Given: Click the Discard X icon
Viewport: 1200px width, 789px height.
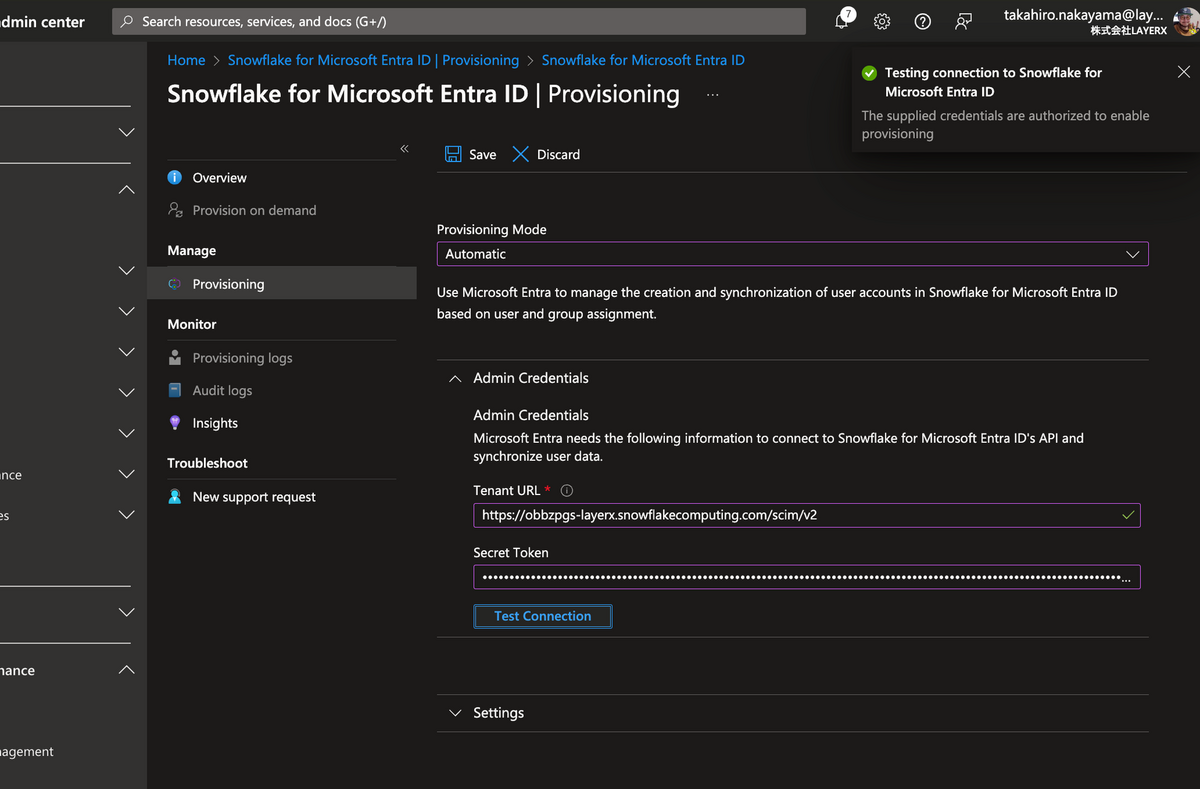Looking at the screenshot, I should point(521,154).
